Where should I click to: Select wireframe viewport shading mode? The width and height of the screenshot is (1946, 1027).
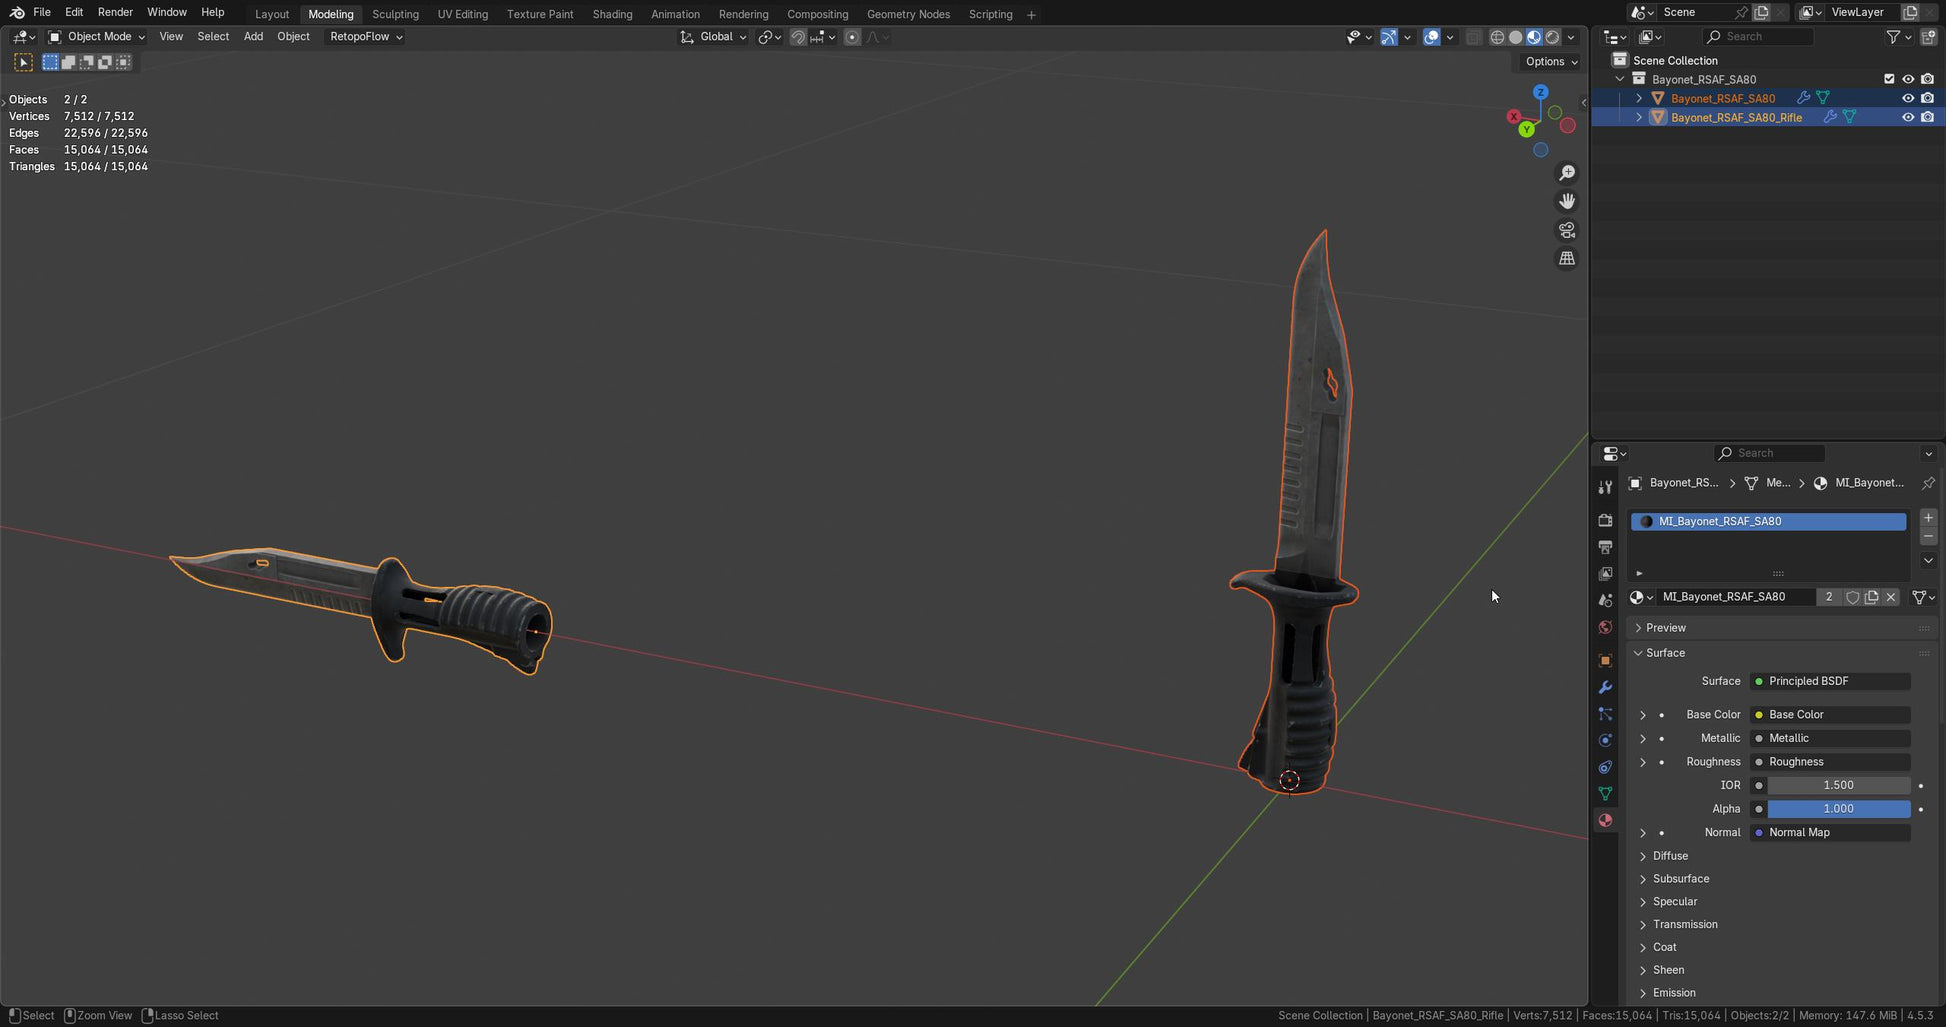click(x=1497, y=37)
